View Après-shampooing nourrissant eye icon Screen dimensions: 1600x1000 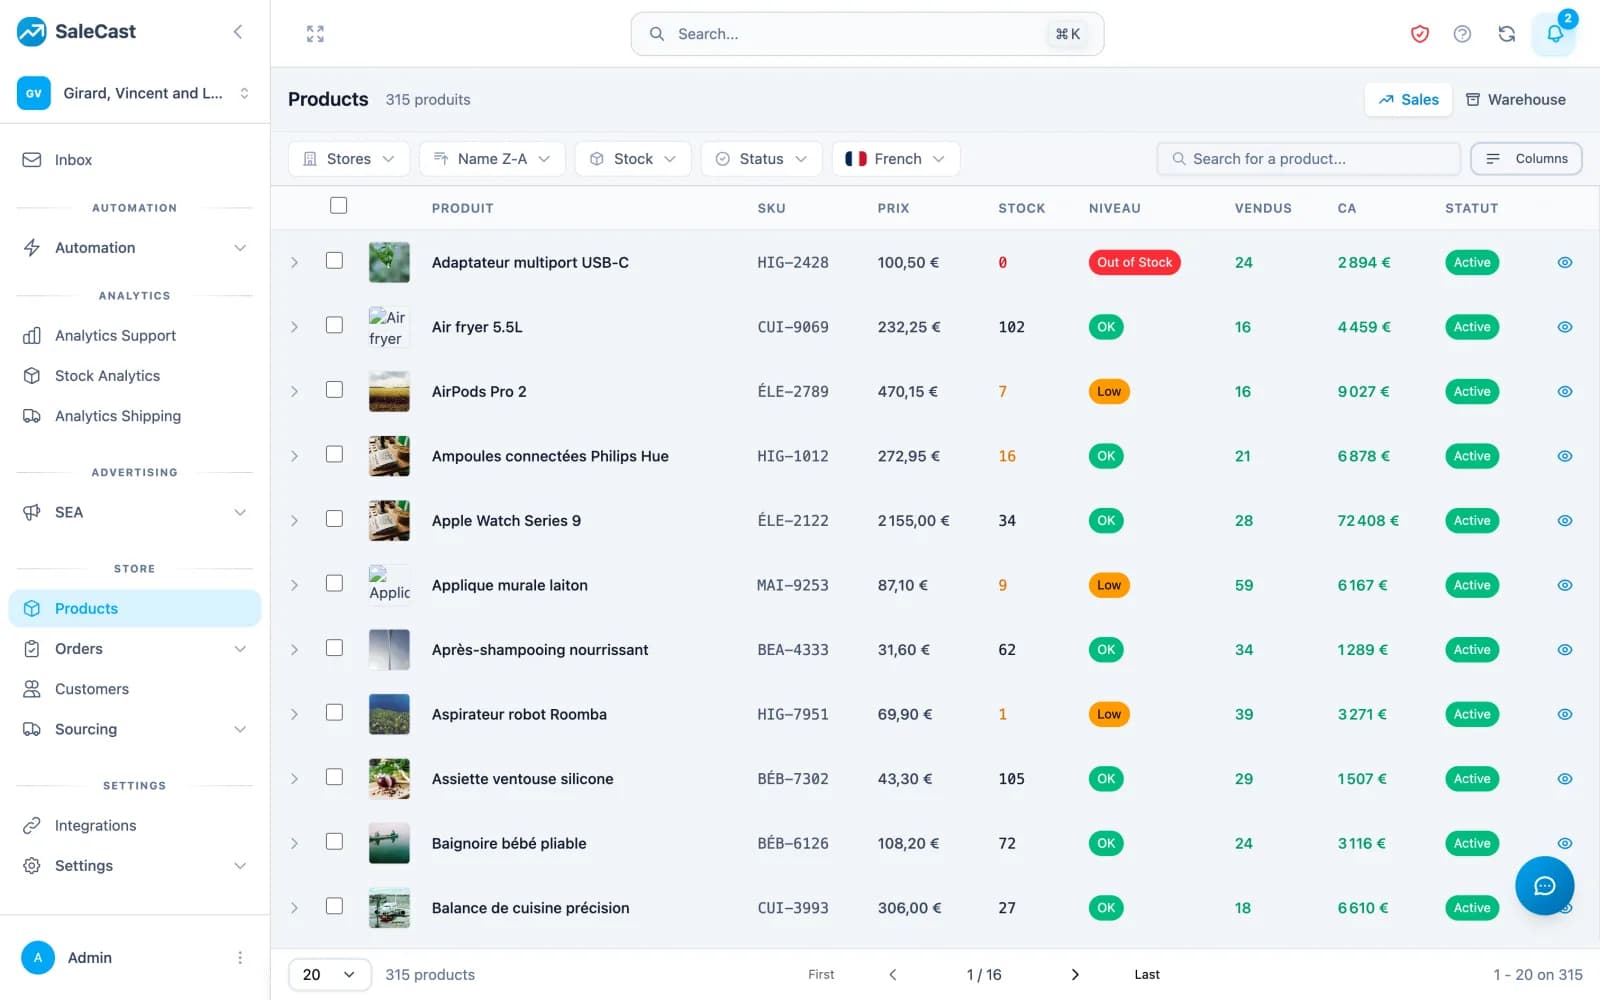[1565, 650]
